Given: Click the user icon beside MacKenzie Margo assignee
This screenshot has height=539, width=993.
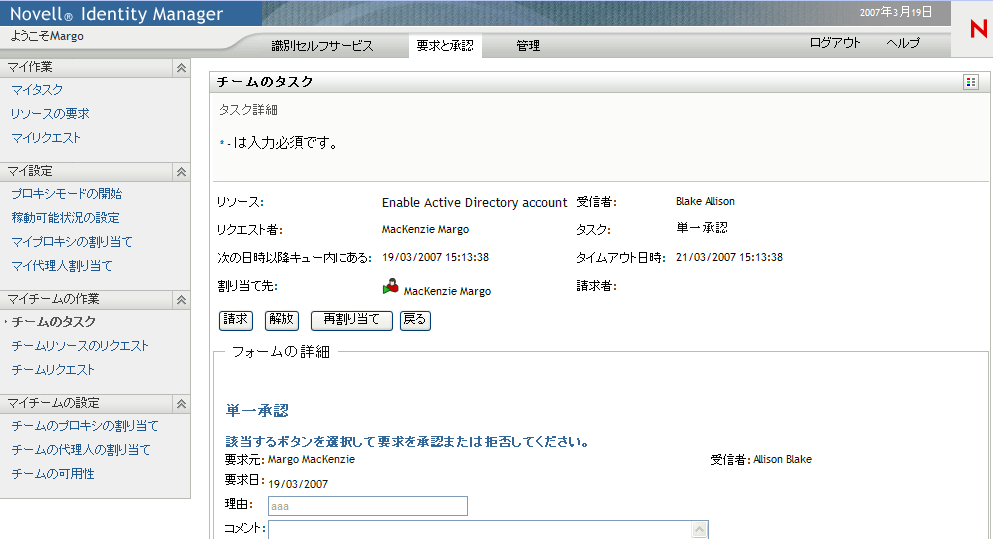Looking at the screenshot, I should 391,287.
